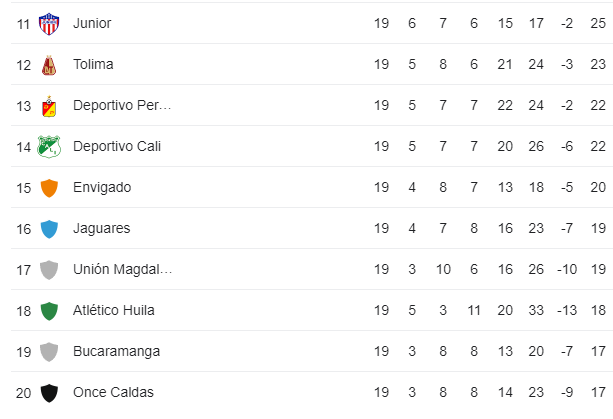
Task: Select the Envigado team name
Action: point(102,188)
